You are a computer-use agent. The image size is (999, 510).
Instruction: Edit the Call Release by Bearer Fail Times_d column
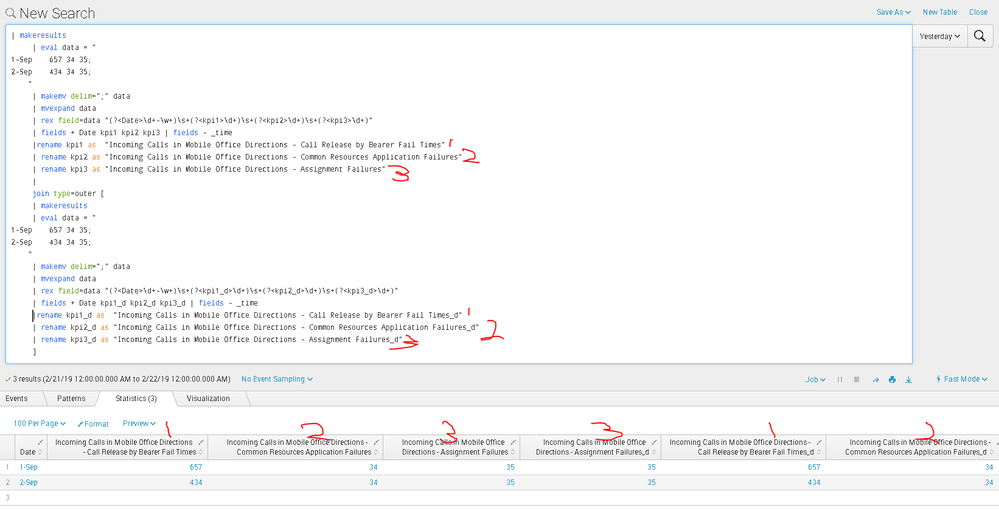pos(819,441)
